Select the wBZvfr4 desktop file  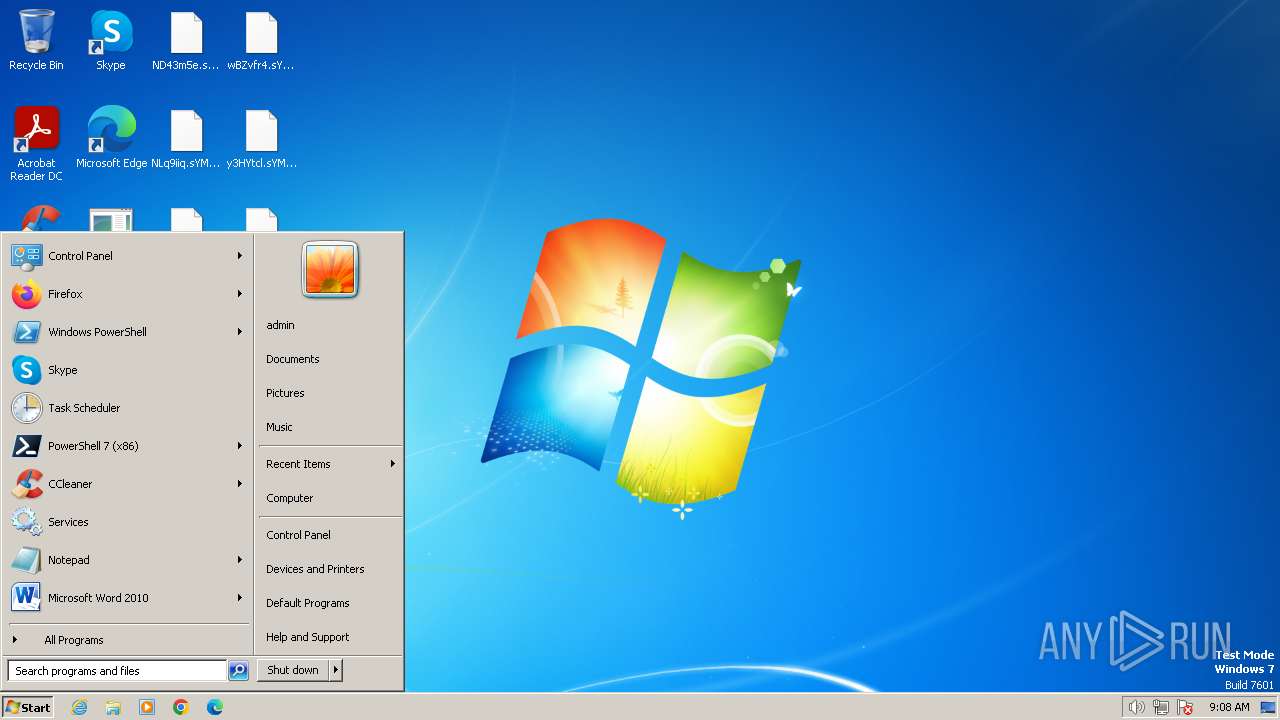coord(261,40)
